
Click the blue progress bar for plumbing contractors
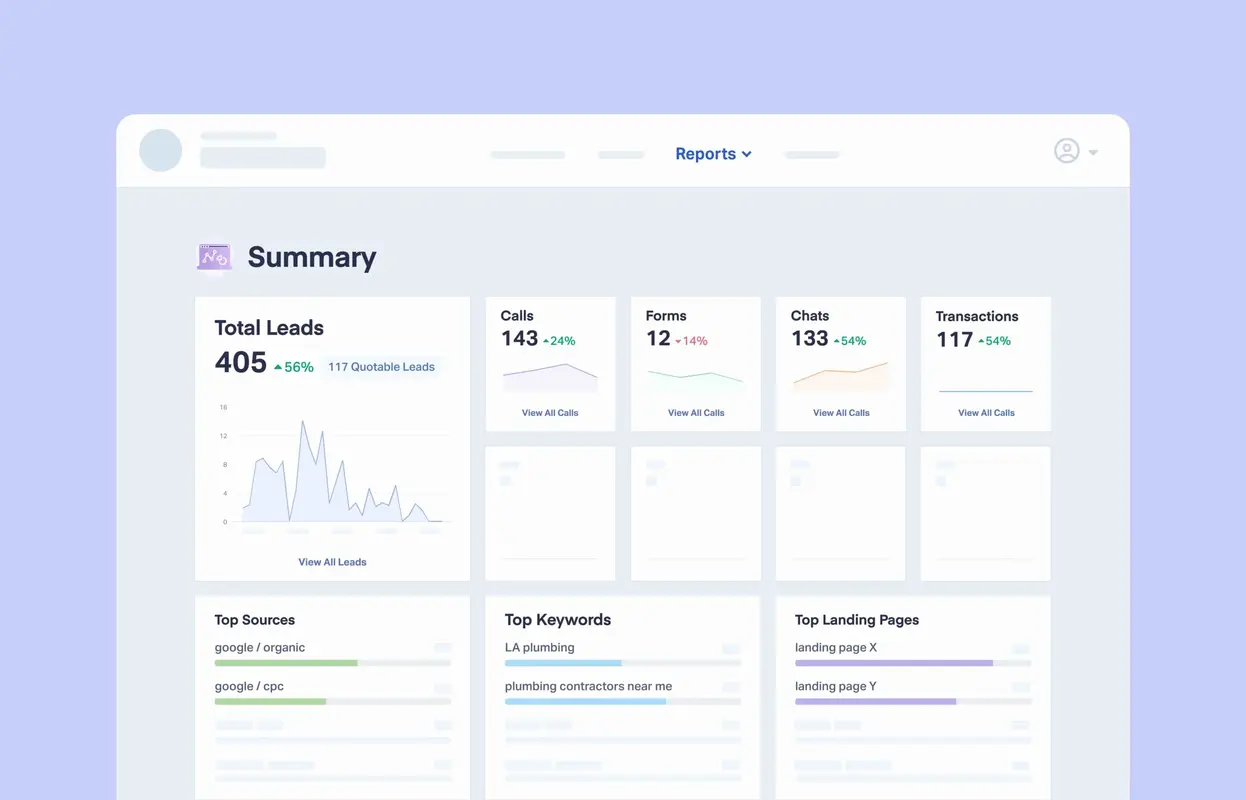click(x=586, y=701)
